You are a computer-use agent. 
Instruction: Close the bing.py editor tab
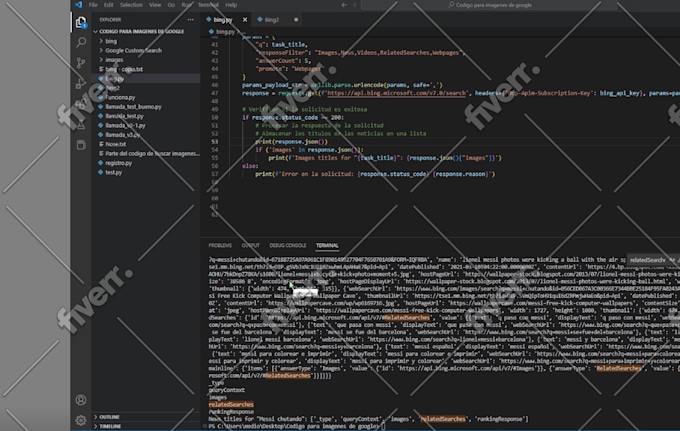pos(245,20)
